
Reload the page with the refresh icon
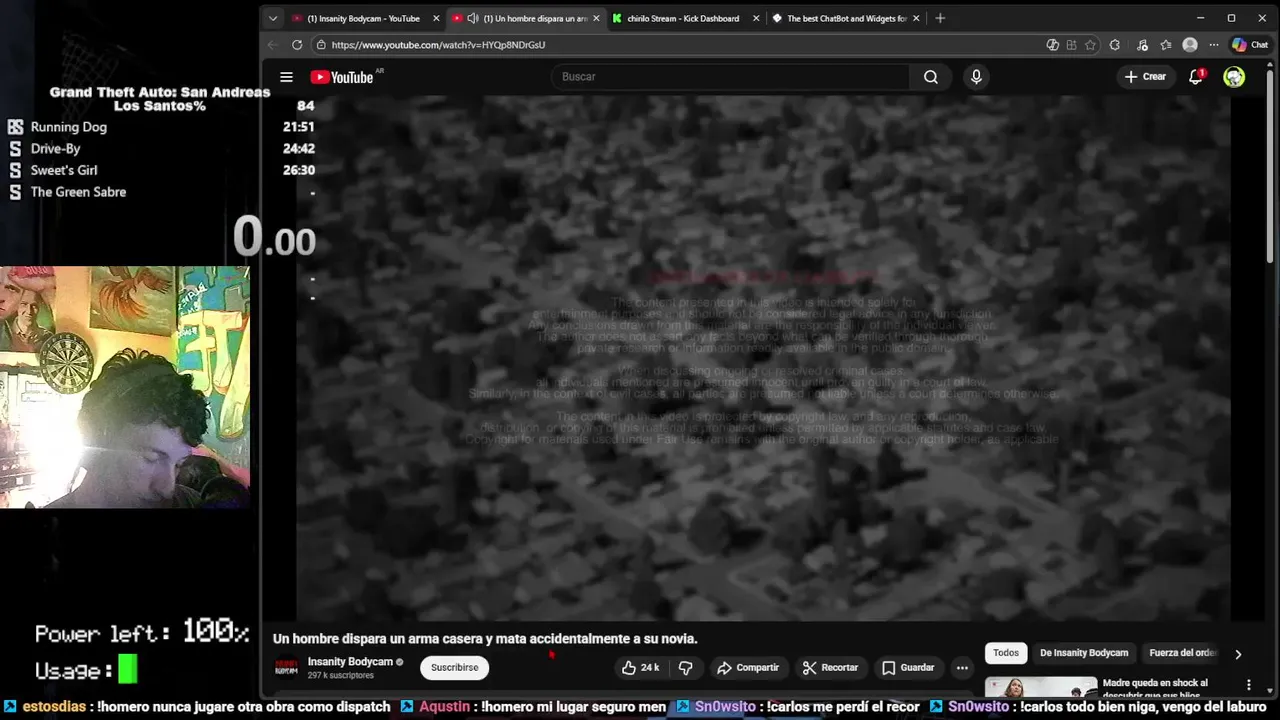pos(297,45)
